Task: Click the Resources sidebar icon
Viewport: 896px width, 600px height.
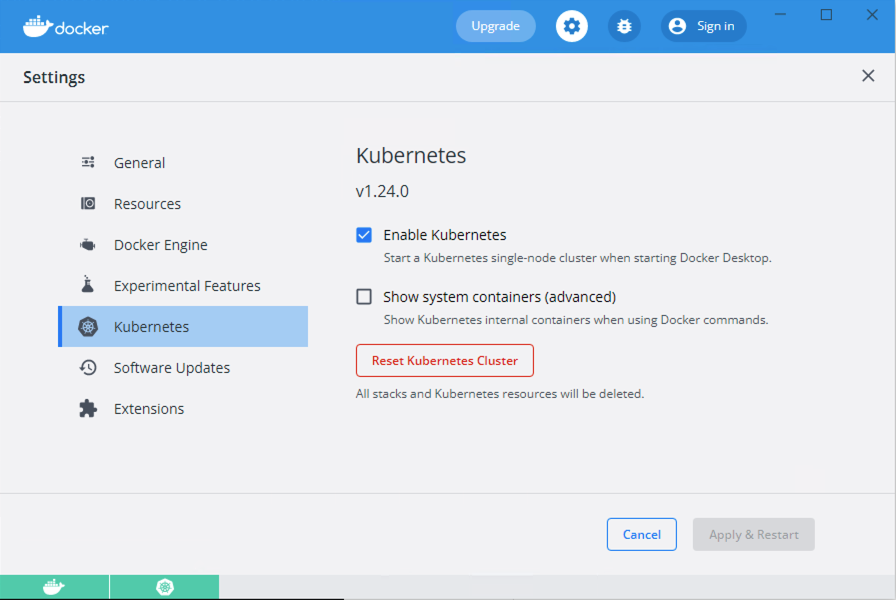Action: click(x=88, y=204)
